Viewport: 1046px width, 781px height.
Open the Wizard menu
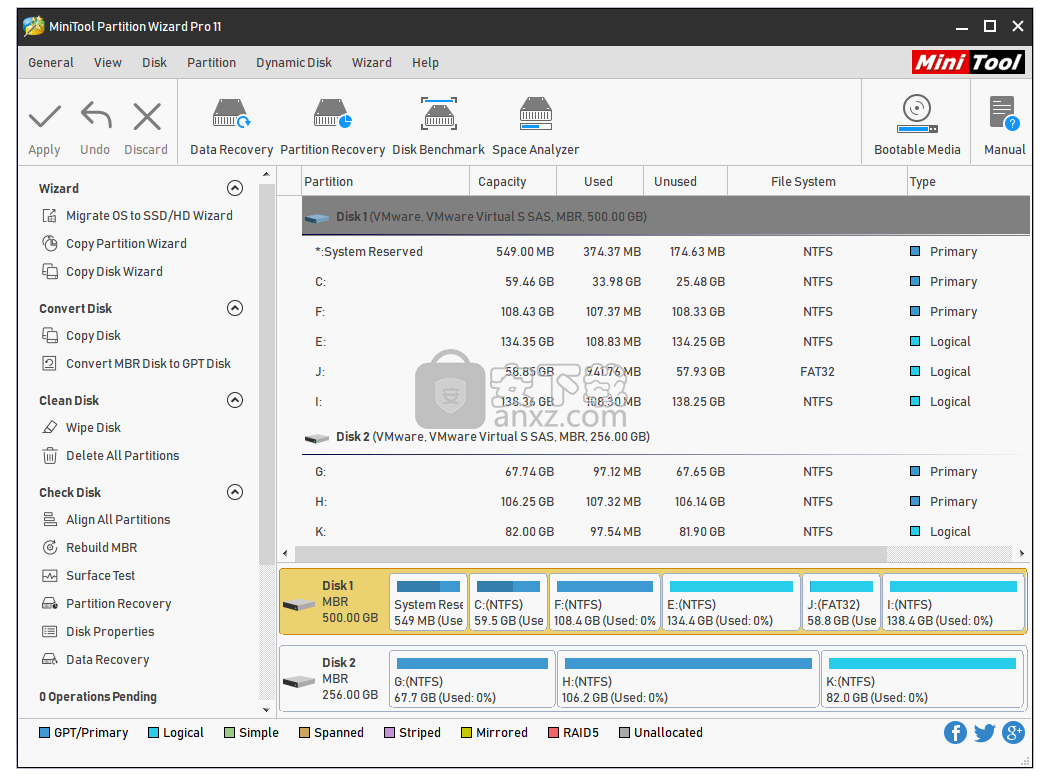(x=372, y=63)
